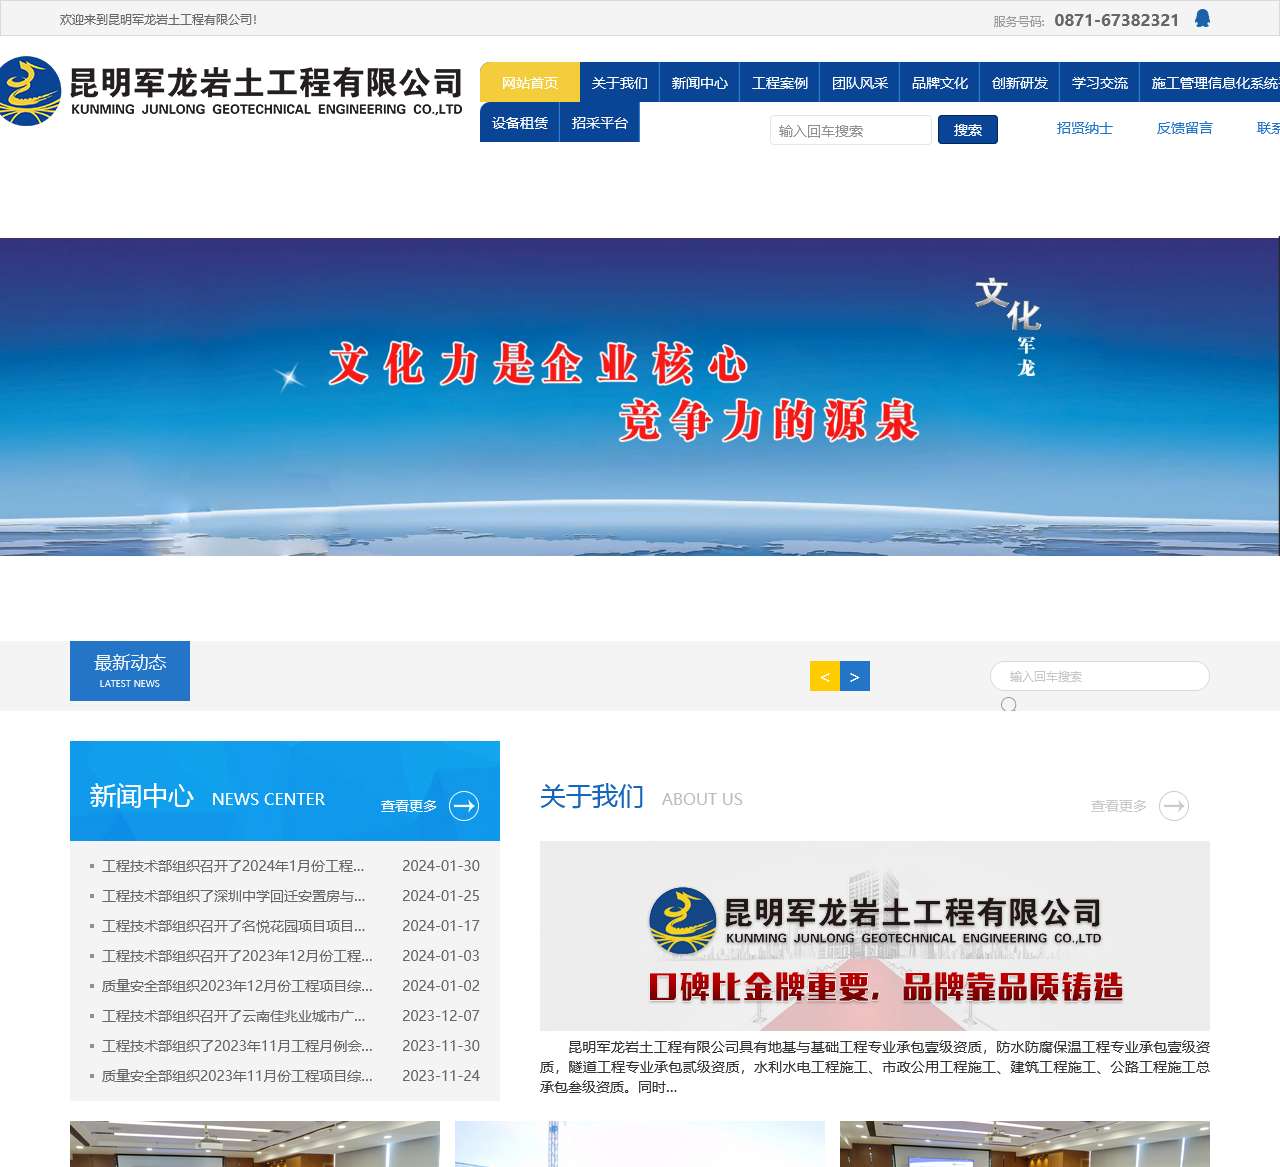Navigate to 创新研发 section

1020,83
